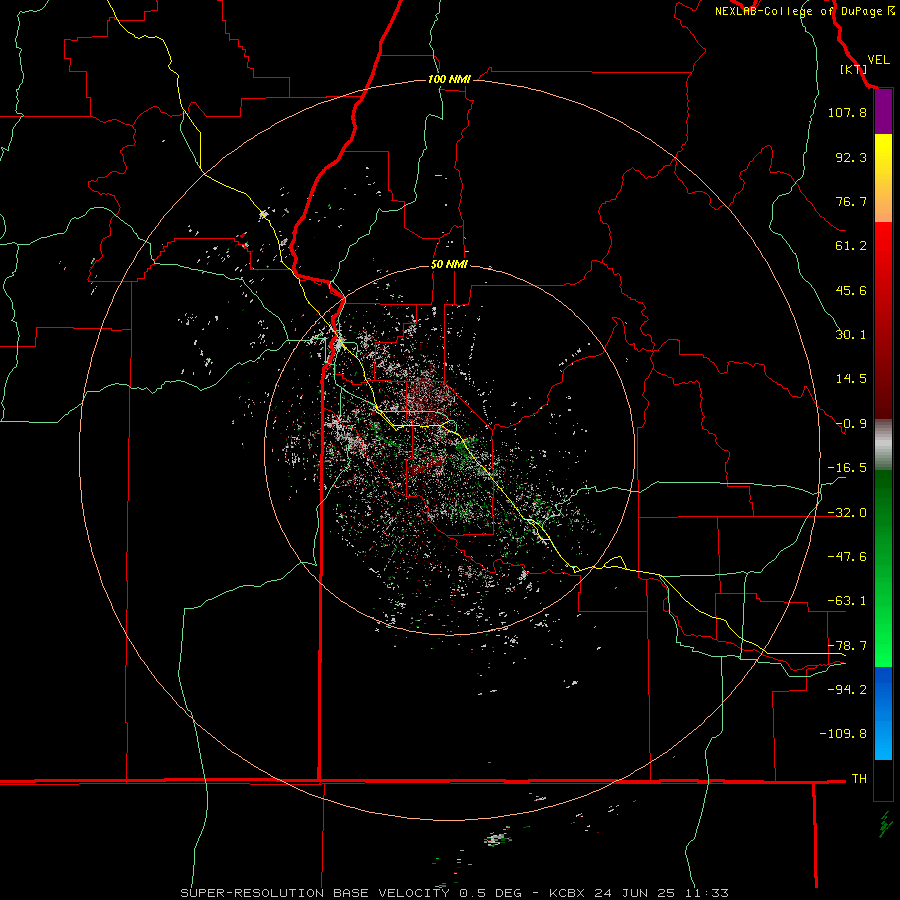This screenshot has width=900, height=900.
Task: Click the Super-Resolution Base Velocity caption
Action: click(x=454, y=893)
